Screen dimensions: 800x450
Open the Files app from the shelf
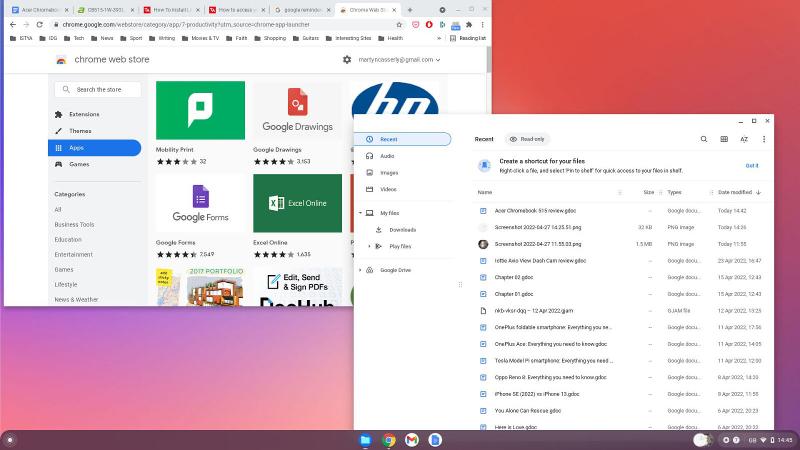pyautogui.click(x=365, y=440)
